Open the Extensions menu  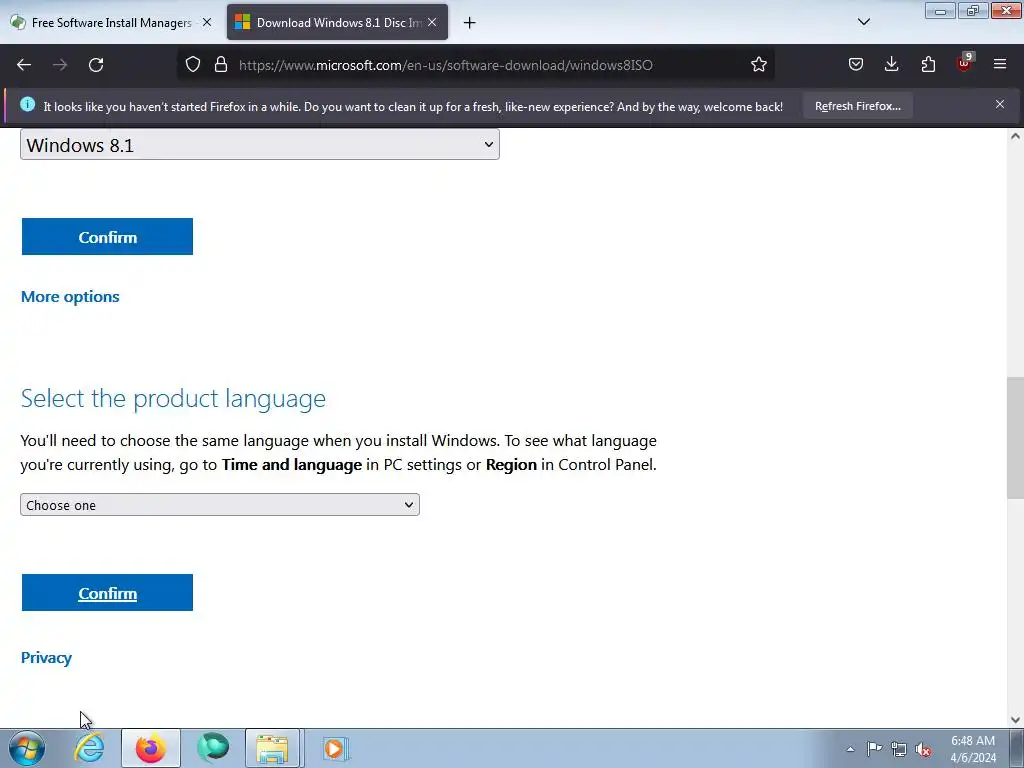pos(928,65)
